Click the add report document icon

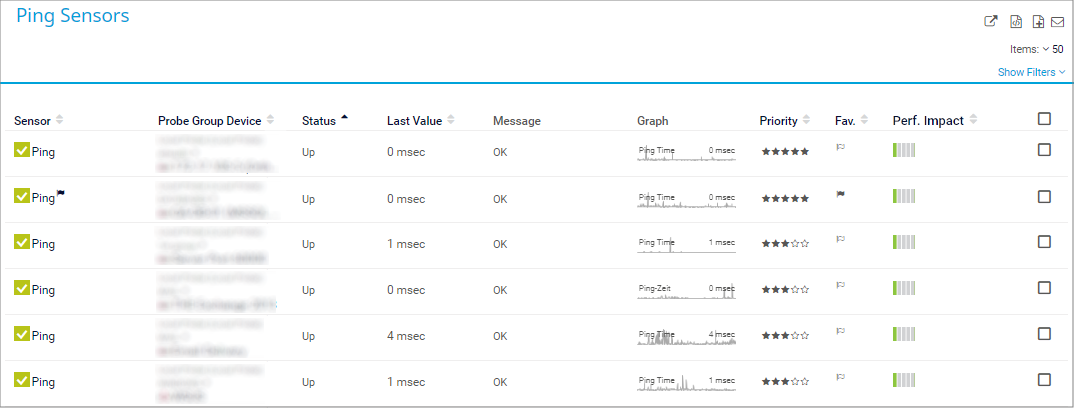point(1035,22)
